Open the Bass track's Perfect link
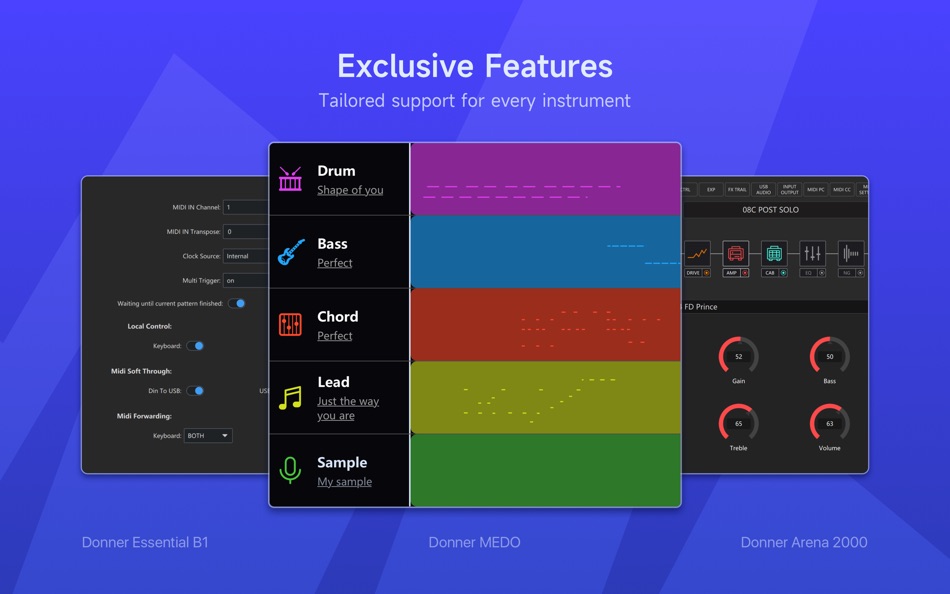Screen dimensions: 950x594 pyautogui.click(x=334, y=262)
